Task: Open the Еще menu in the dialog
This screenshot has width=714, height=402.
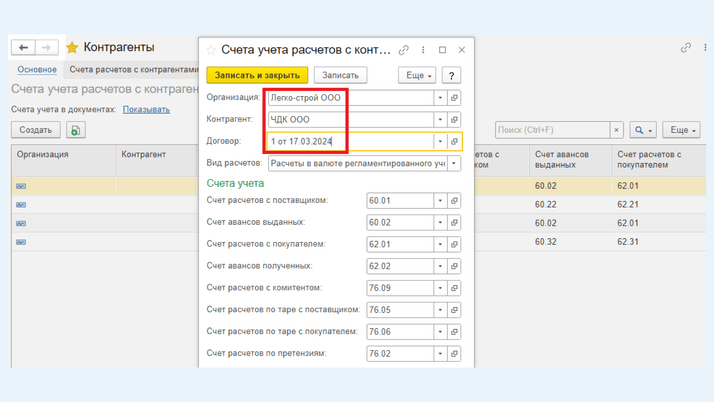Action: [x=417, y=75]
